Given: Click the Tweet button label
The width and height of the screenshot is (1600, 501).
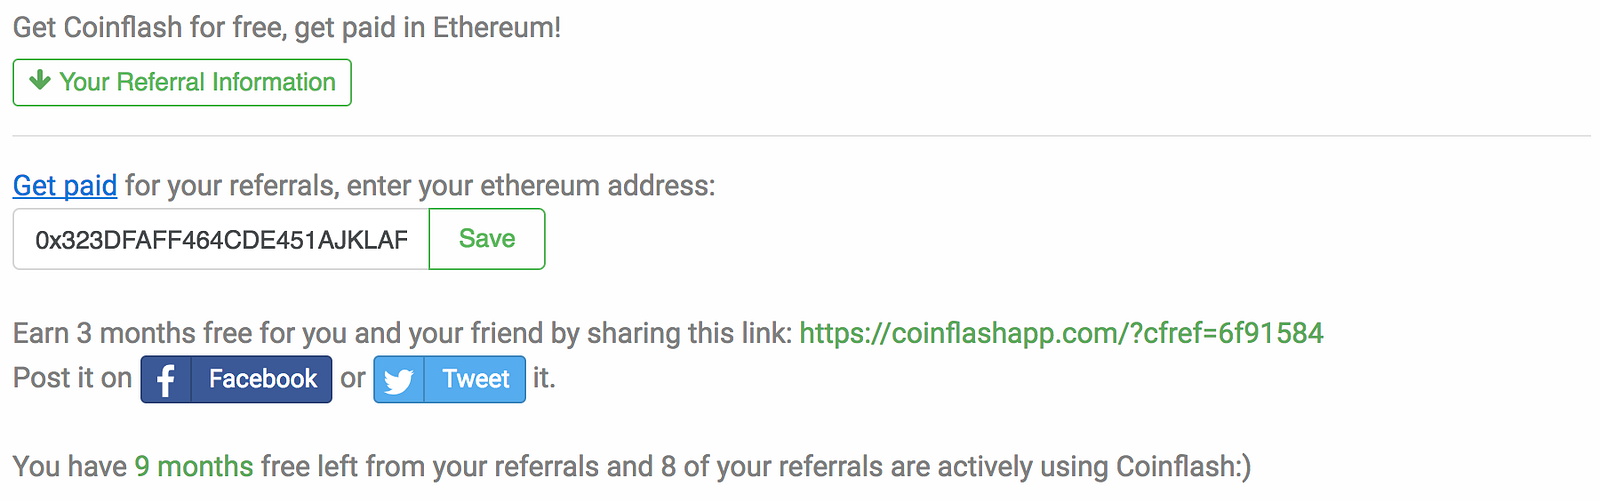Looking at the screenshot, I should [476, 379].
